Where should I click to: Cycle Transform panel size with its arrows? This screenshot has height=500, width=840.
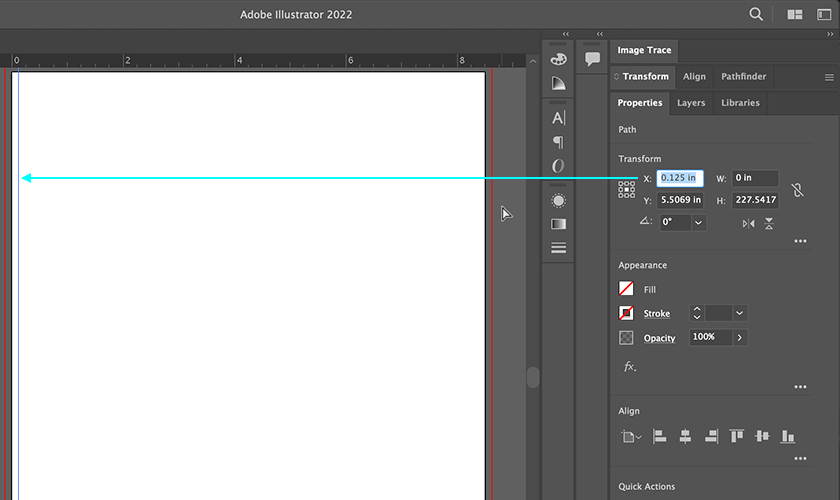616,77
